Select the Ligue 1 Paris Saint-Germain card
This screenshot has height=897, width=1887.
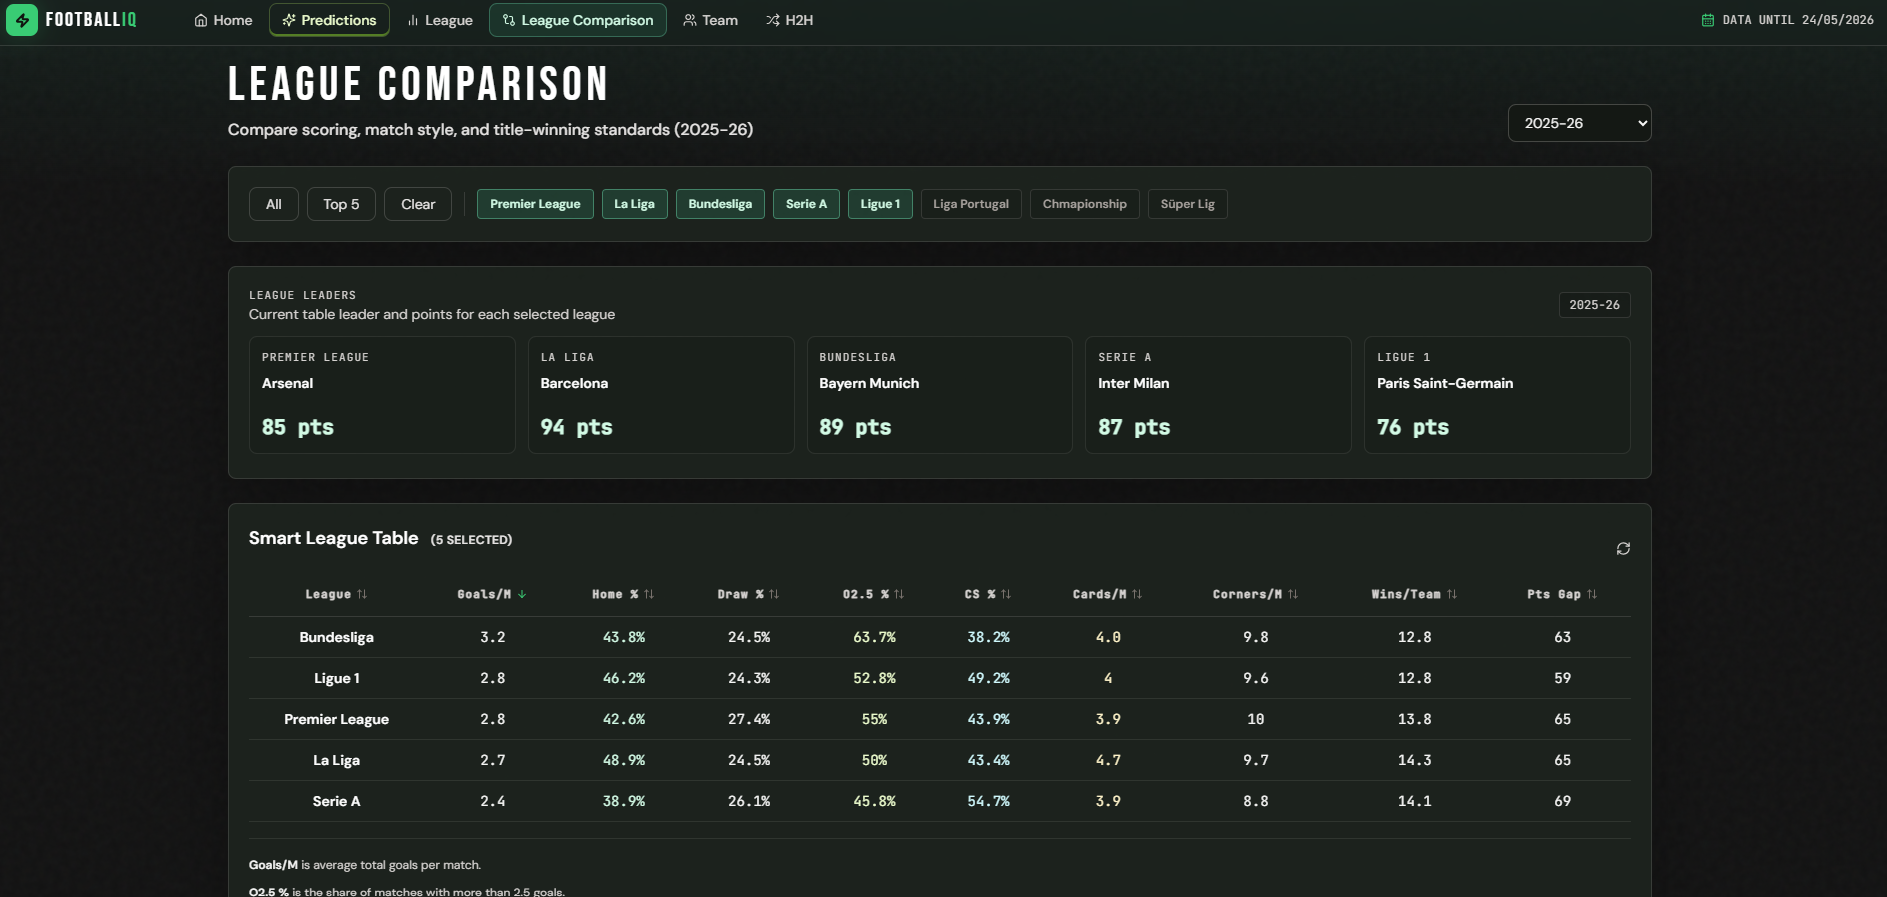pyautogui.click(x=1497, y=395)
